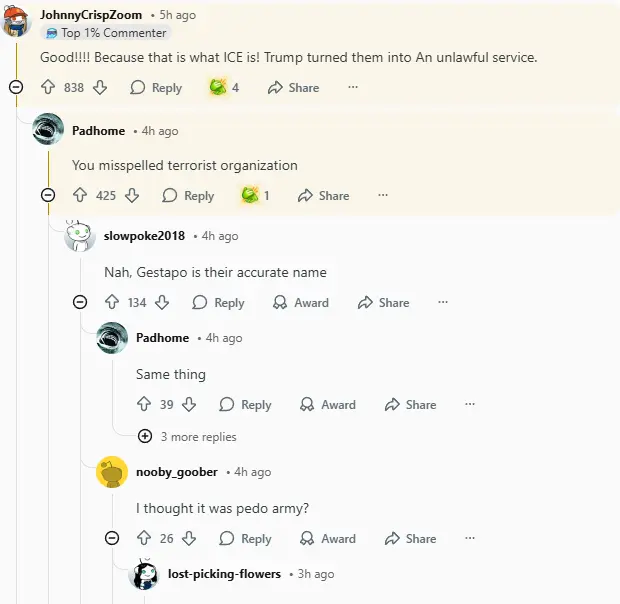
Task: Collapse Padhome's 425-vote comment thread
Action: tap(48, 196)
